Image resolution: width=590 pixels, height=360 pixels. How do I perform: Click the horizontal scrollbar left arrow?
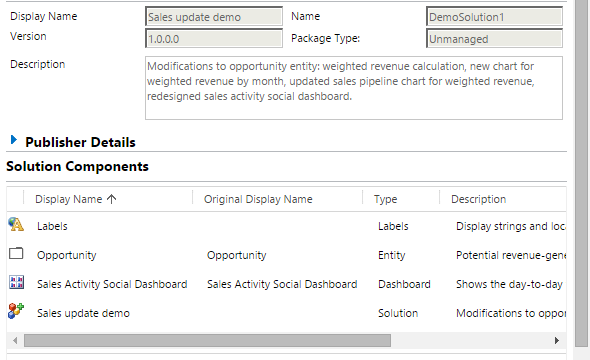pos(15,340)
